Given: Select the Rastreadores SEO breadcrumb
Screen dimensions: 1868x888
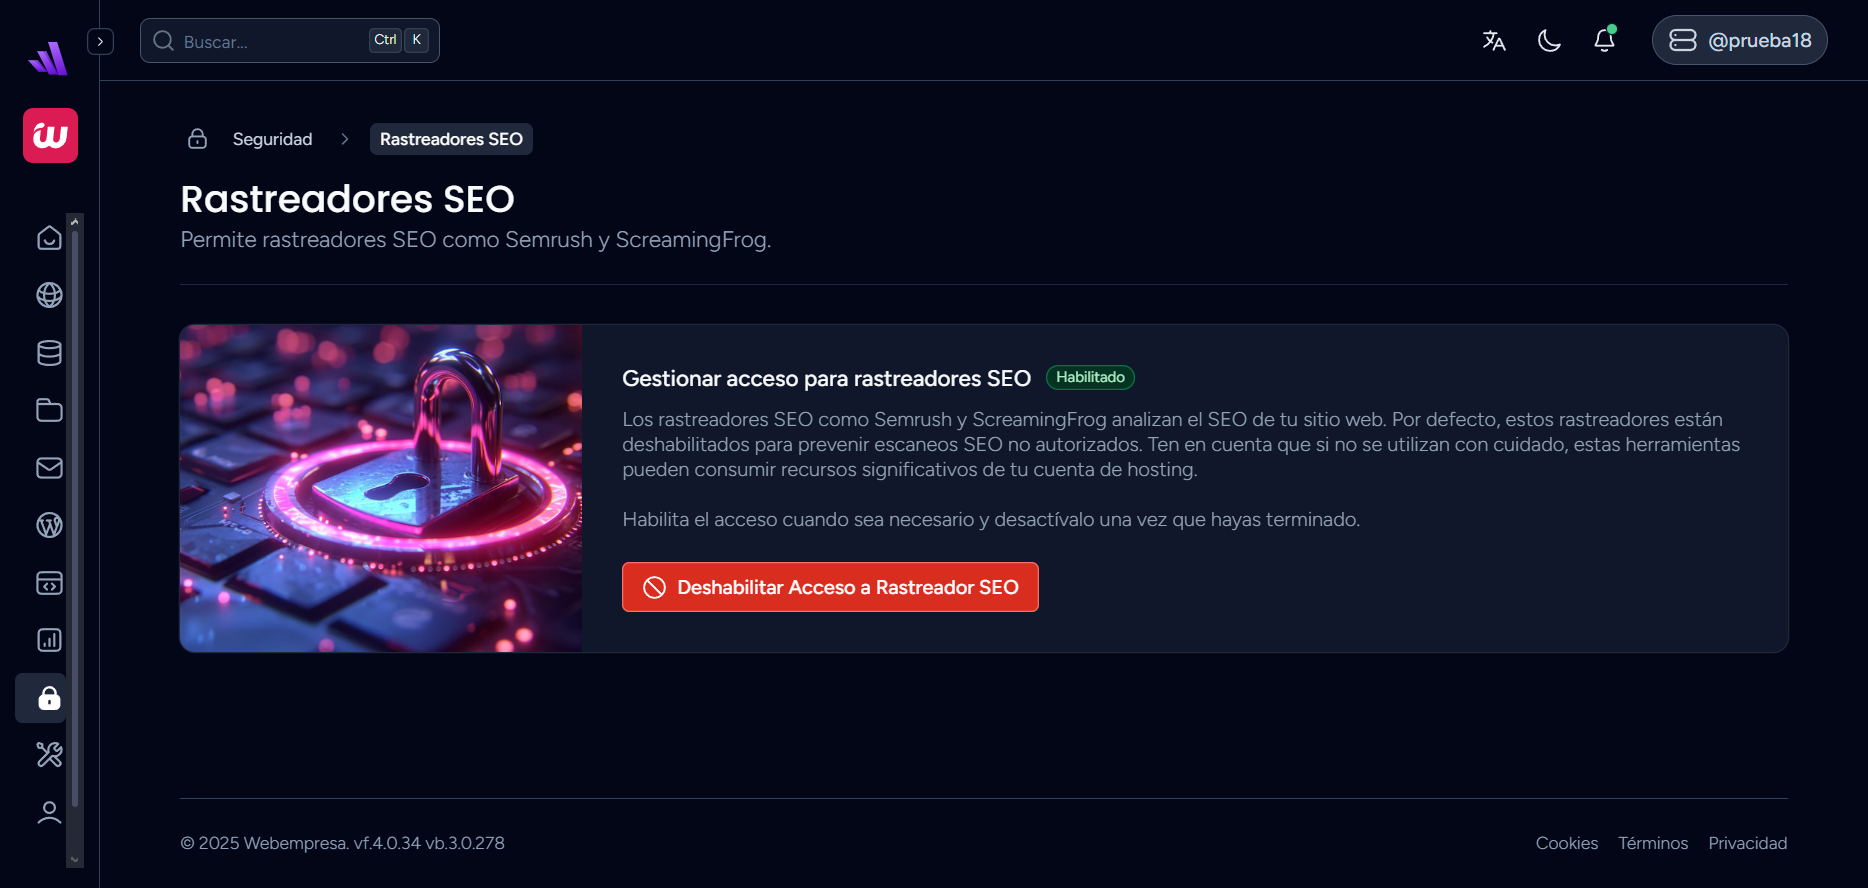Looking at the screenshot, I should click(451, 139).
